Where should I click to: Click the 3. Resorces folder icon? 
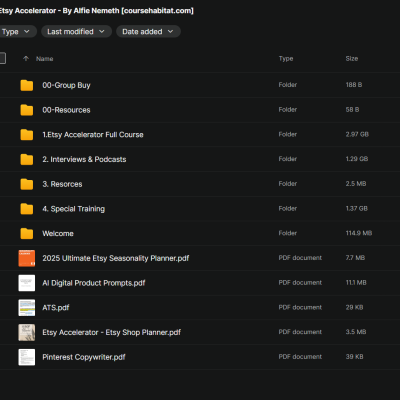click(27, 184)
